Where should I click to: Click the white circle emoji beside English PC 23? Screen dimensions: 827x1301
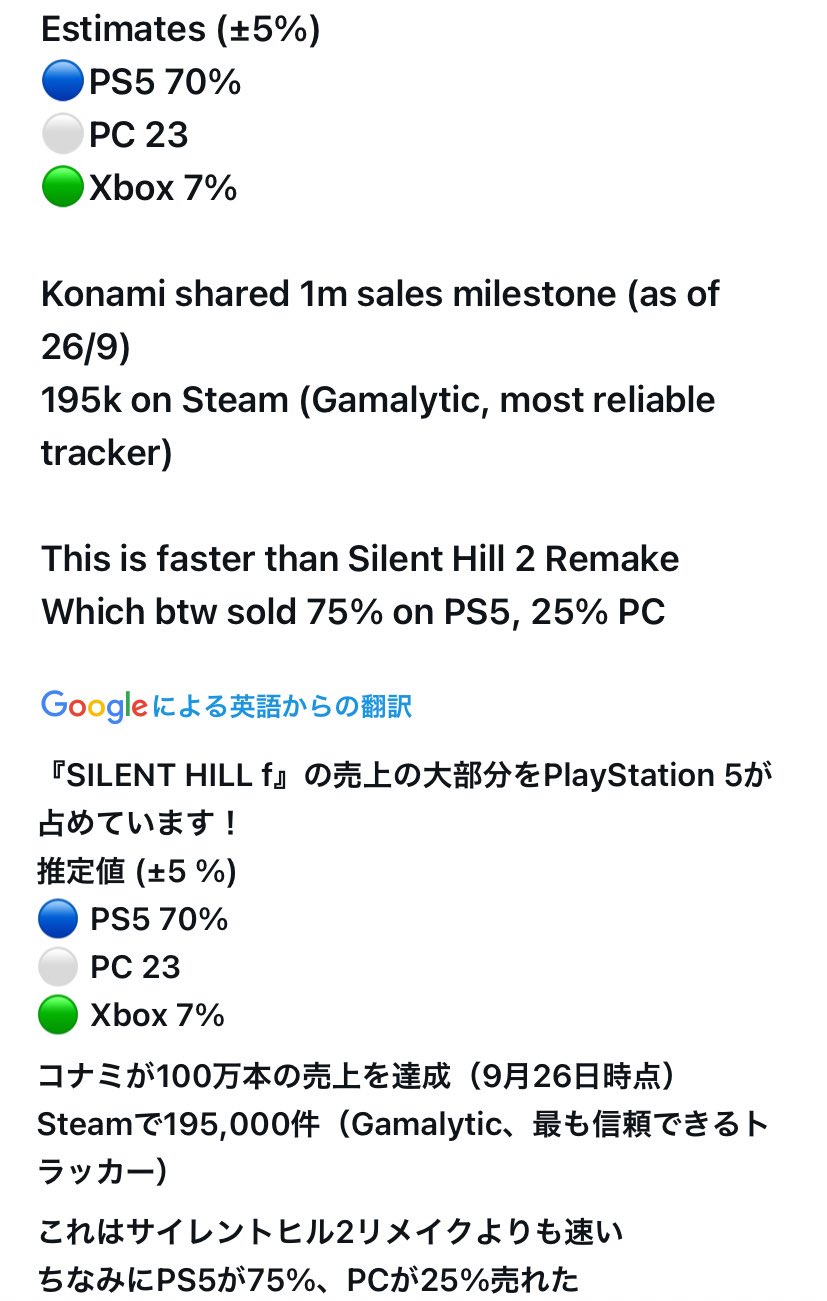[x=63, y=135]
